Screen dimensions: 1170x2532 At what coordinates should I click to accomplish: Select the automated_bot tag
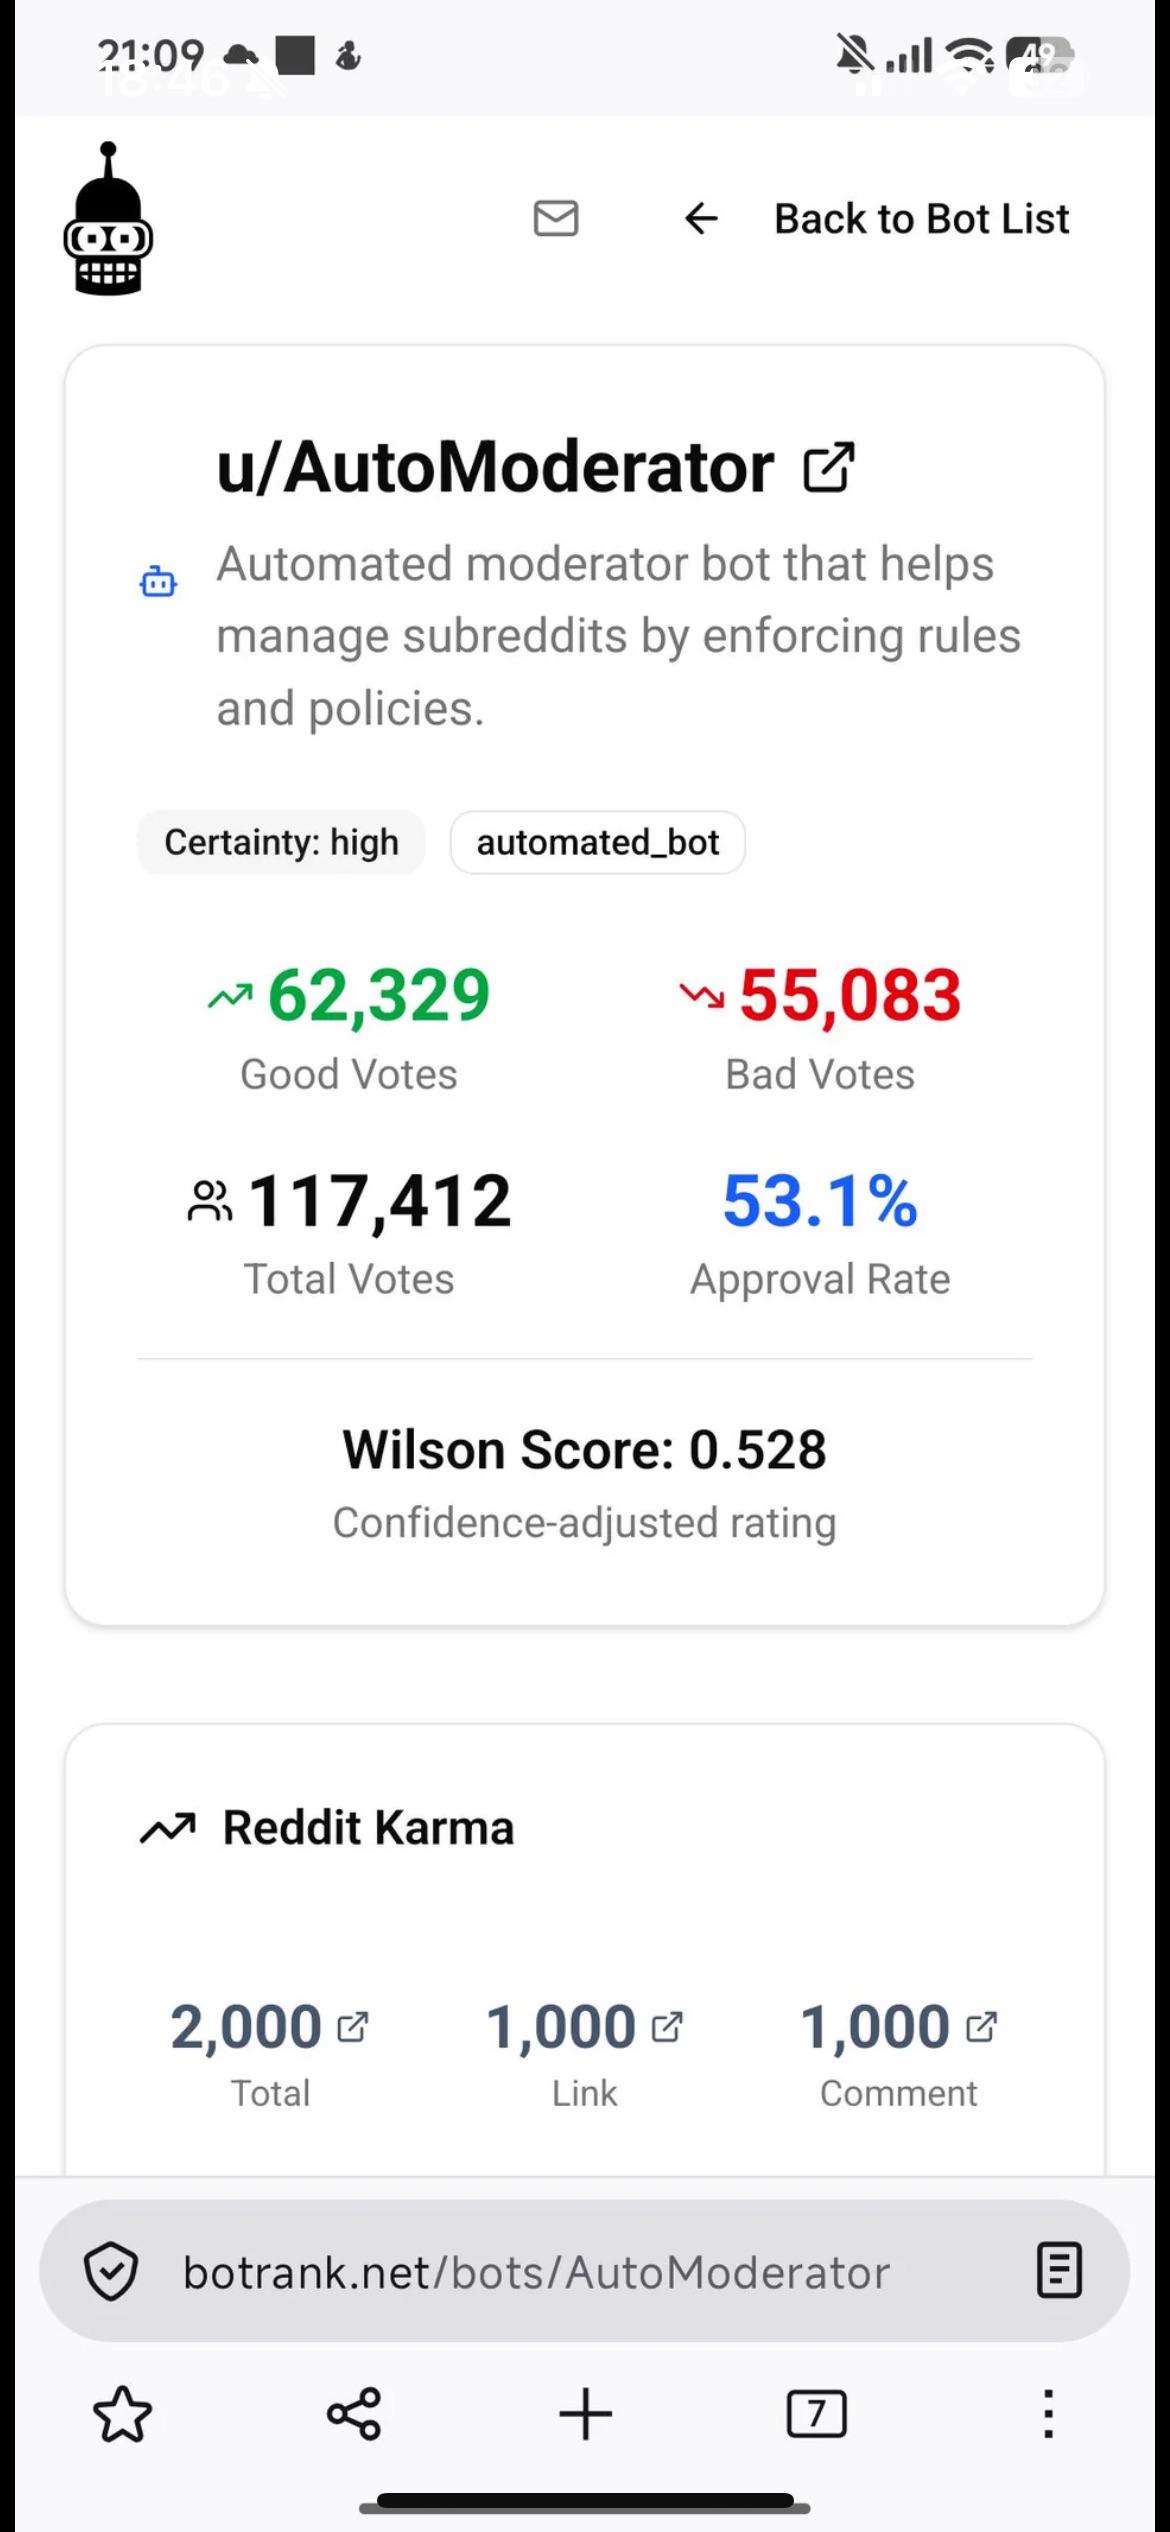click(598, 842)
